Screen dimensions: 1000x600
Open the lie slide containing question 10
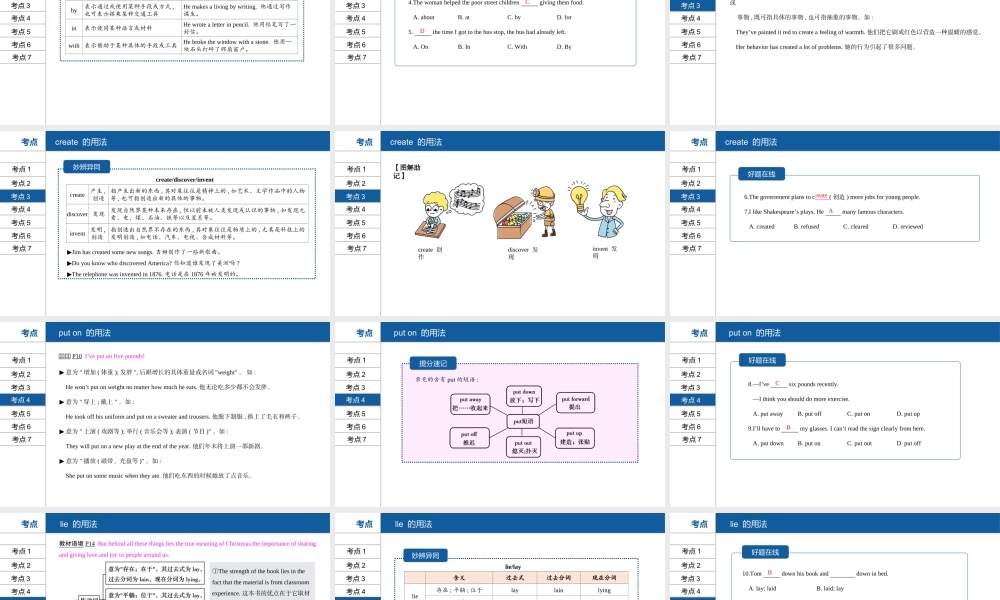[835, 557]
